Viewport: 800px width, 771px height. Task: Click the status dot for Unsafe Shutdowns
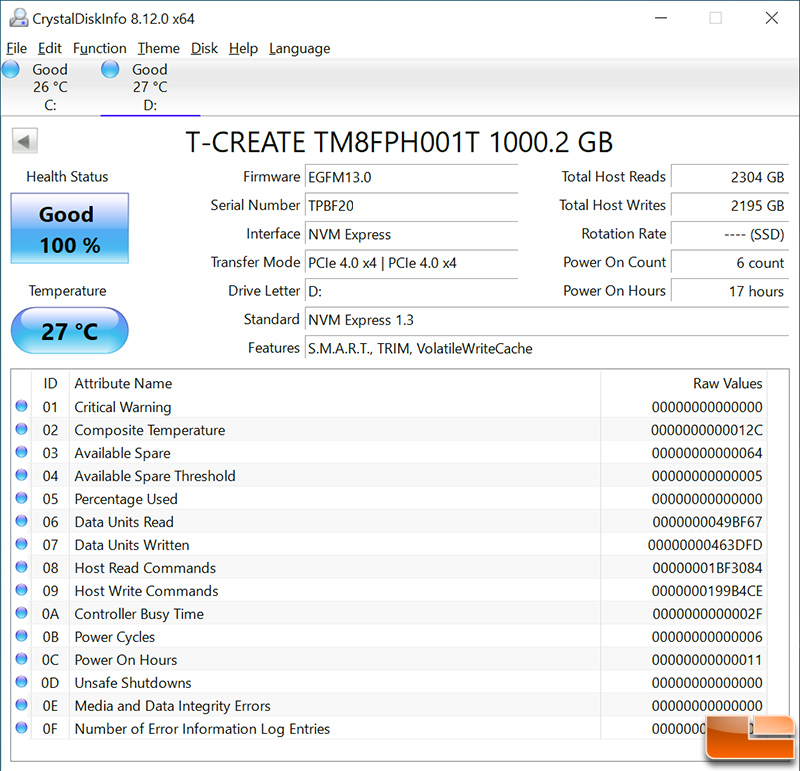pos(21,682)
